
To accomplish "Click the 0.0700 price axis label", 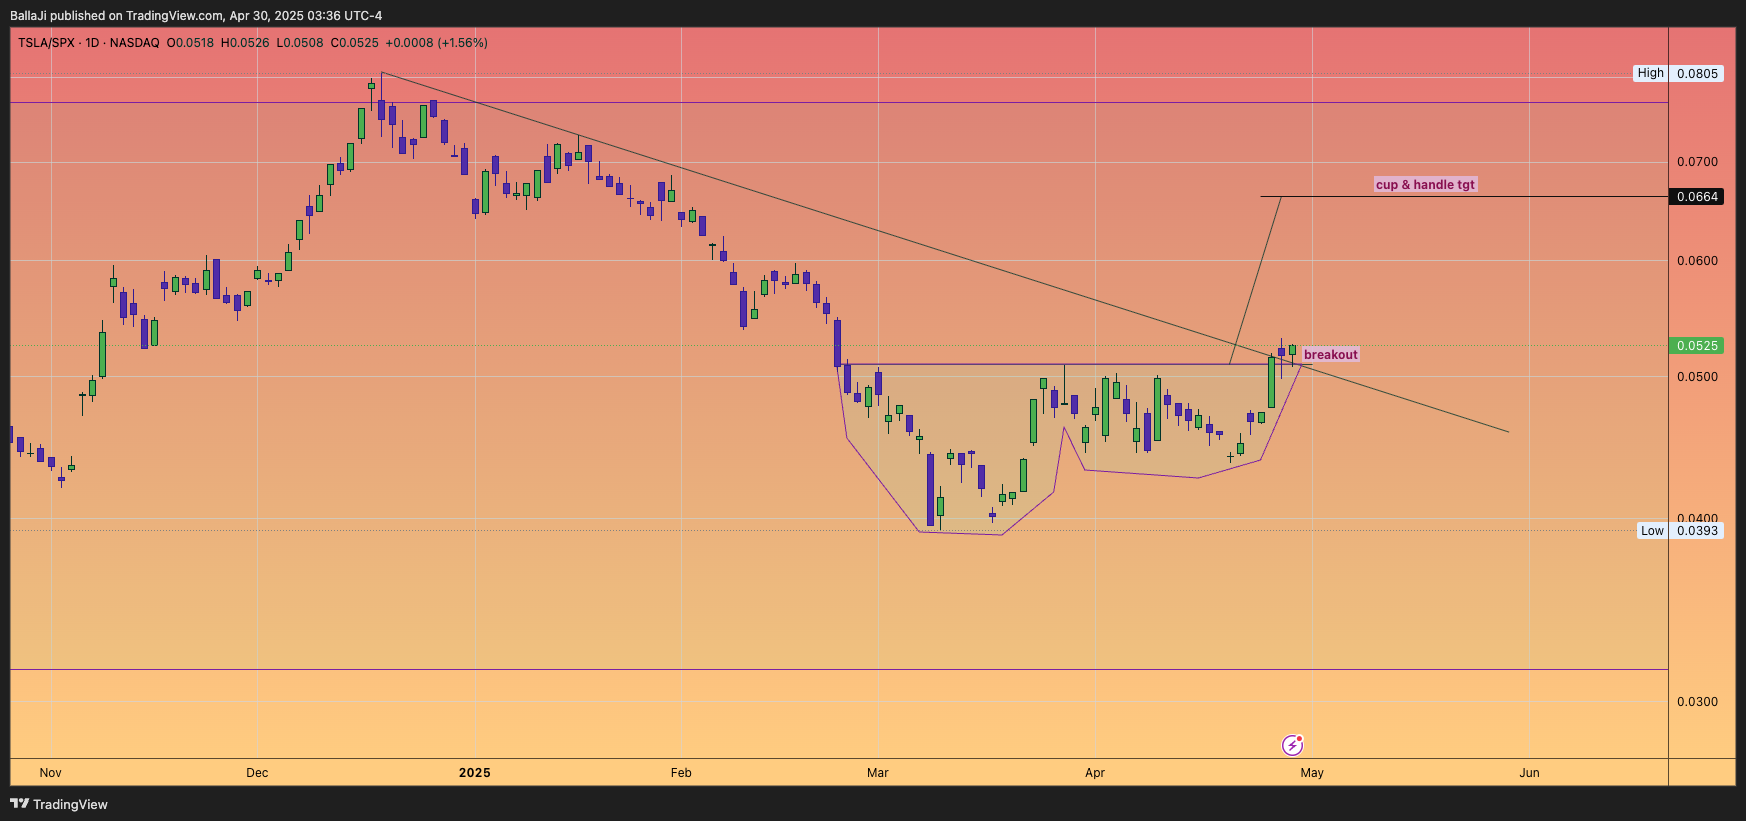I will [x=1697, y=162].
